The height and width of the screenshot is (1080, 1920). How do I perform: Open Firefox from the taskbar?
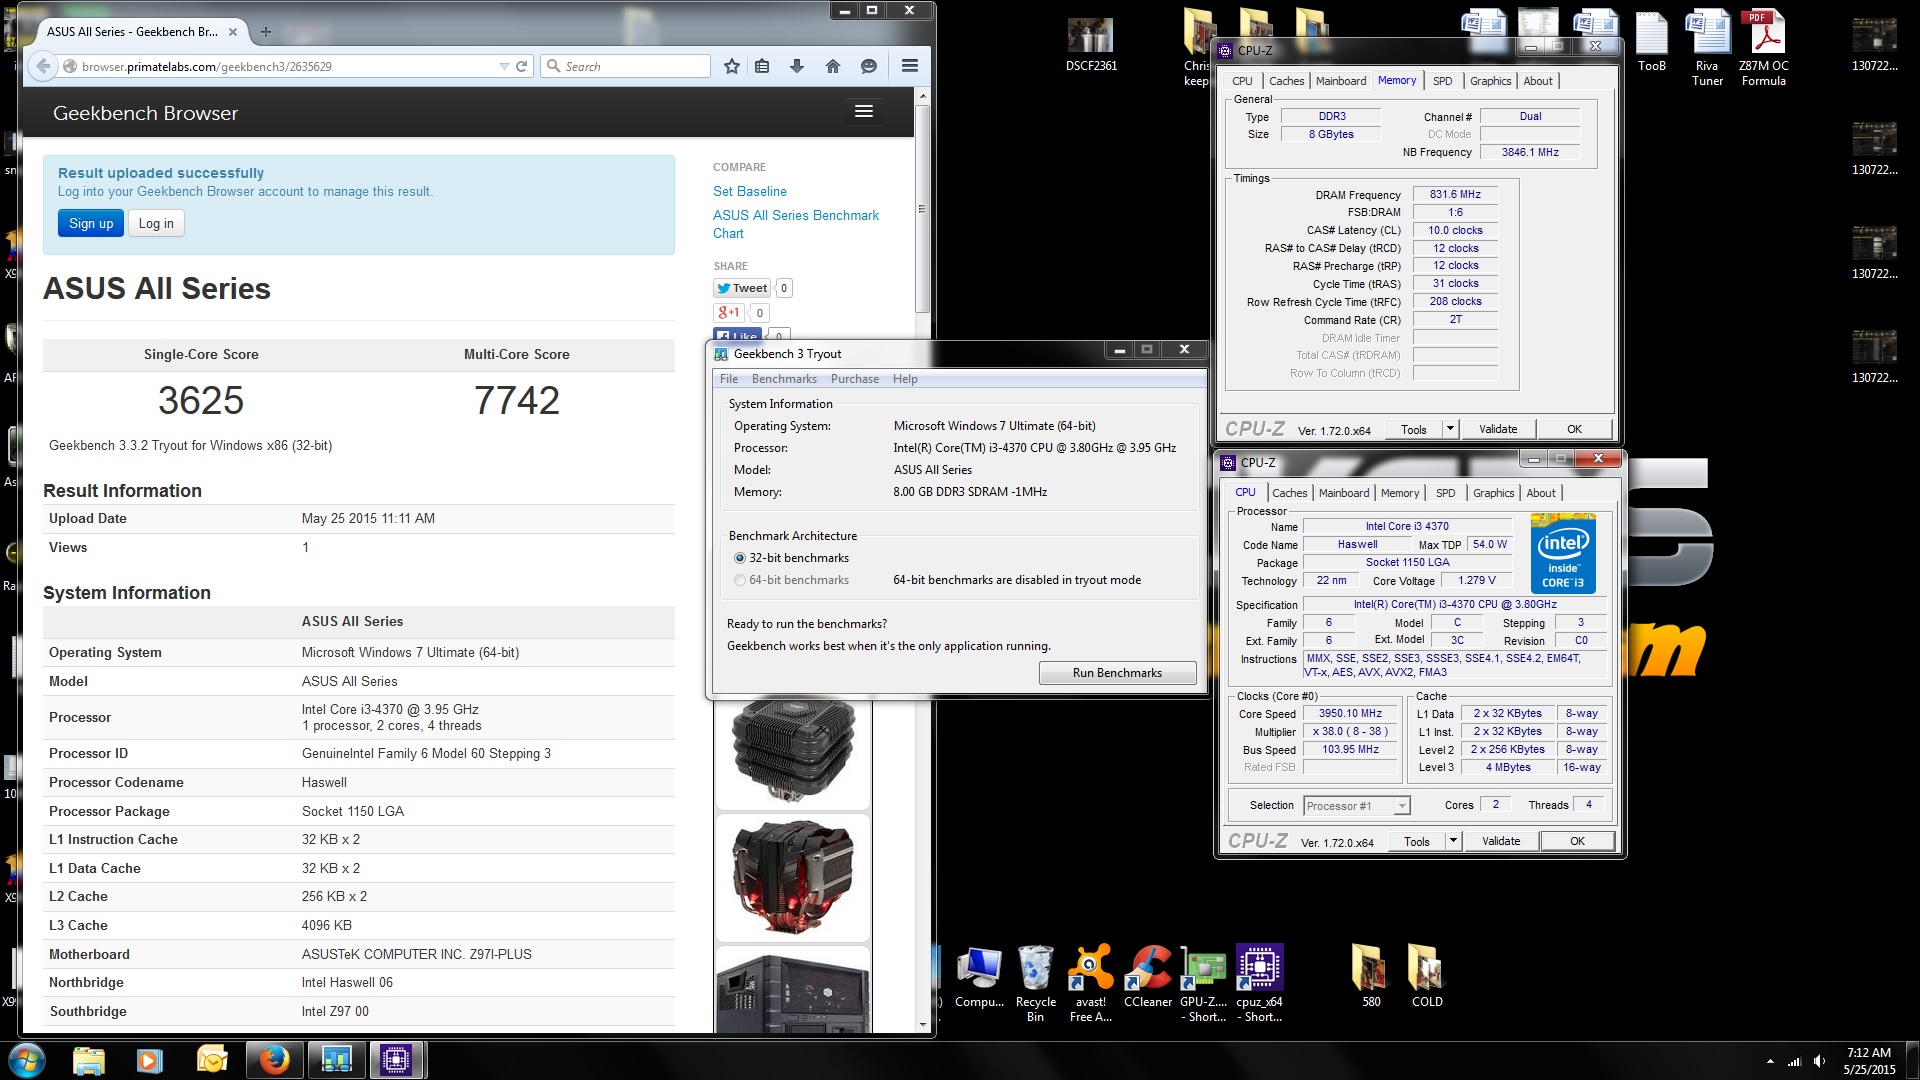click(274, 1060)
